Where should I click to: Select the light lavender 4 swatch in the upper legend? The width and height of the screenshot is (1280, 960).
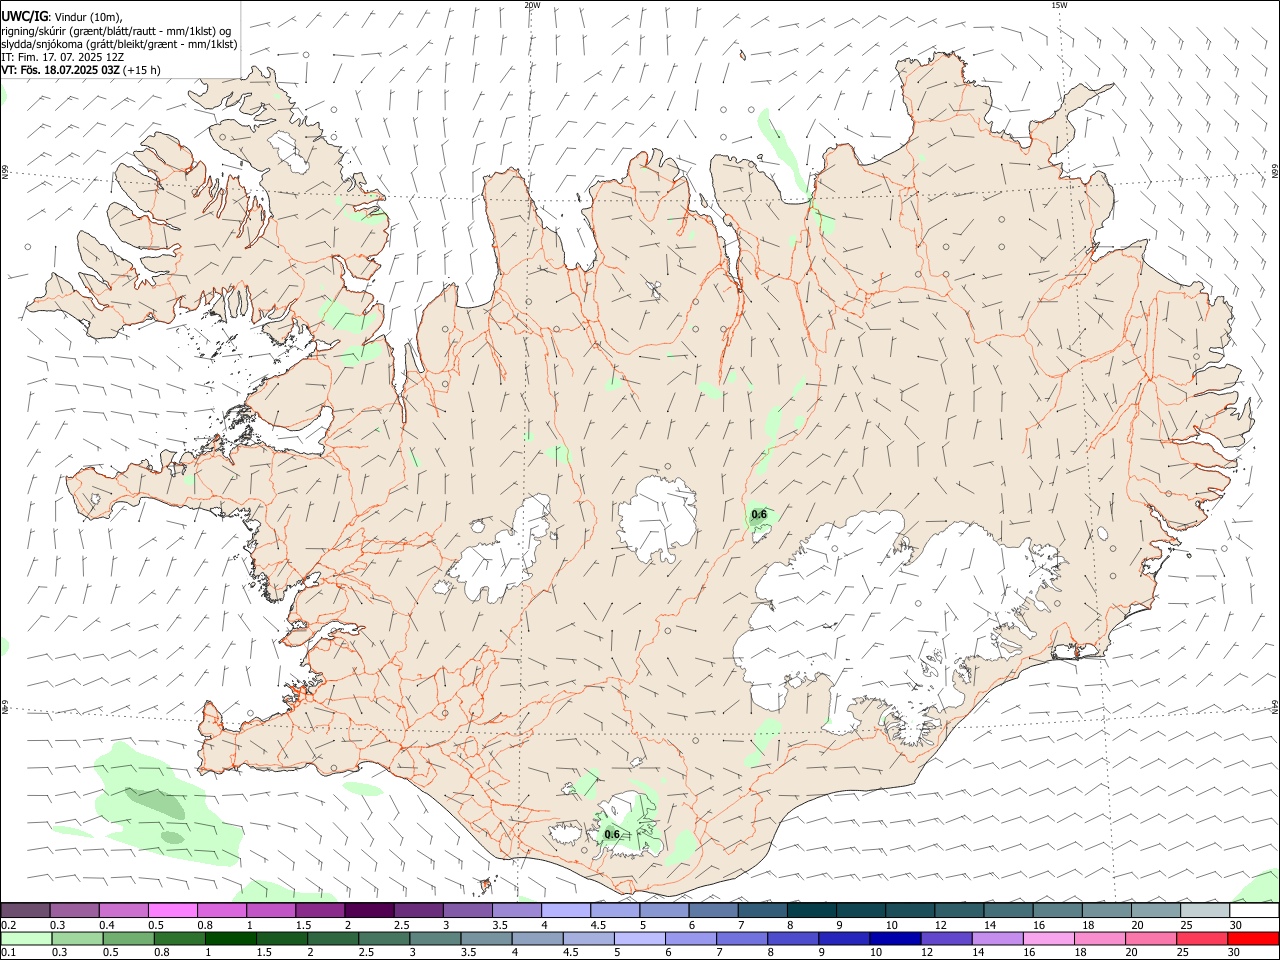point(565,910)
